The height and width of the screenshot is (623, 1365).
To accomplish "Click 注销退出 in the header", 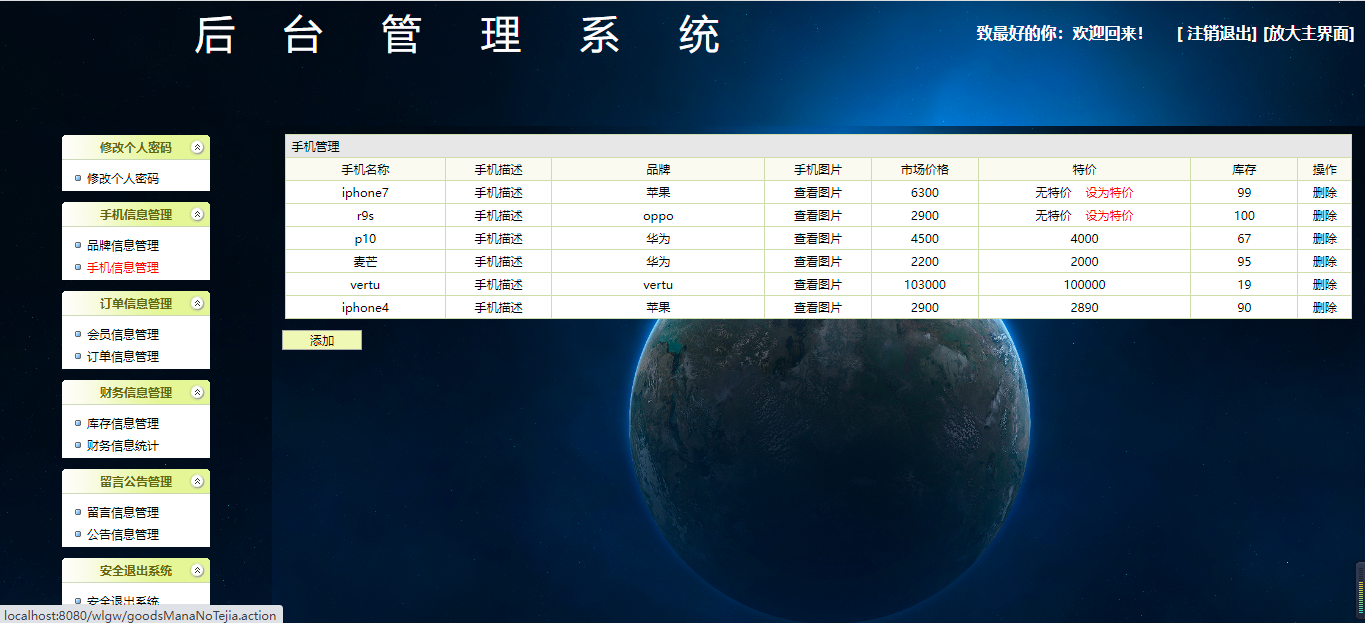I will click(1216, 33).
